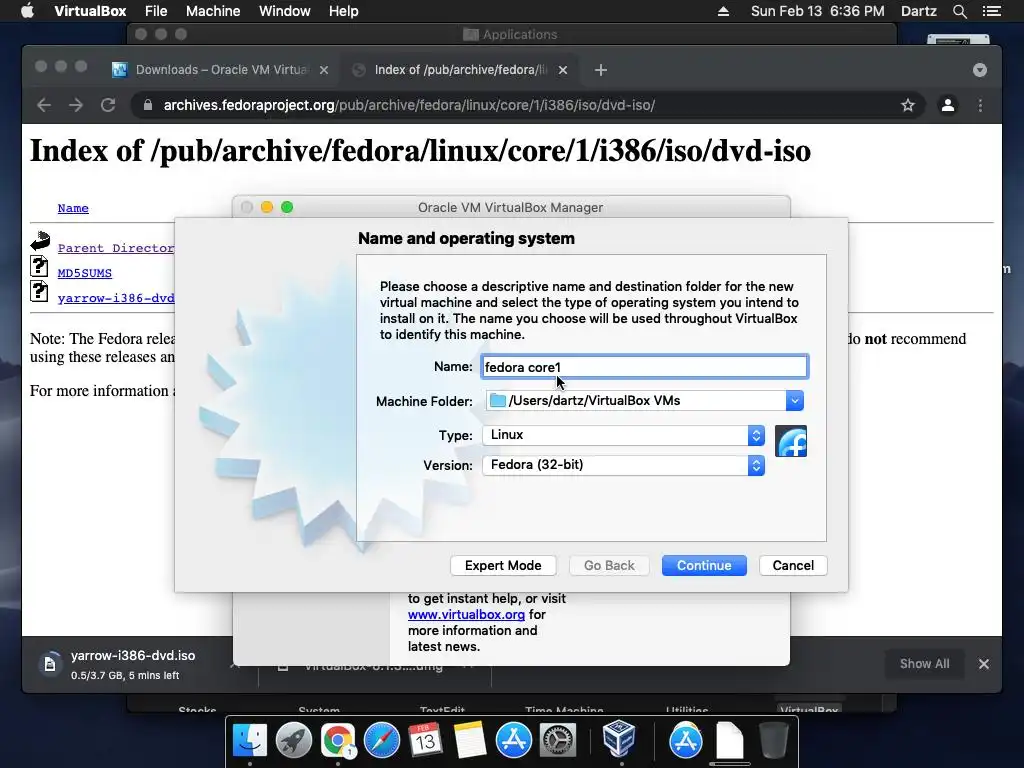Open Notes from the dock
Image resolution: width=1024 pixels, height=768 pixels.
tap(470, 740)
